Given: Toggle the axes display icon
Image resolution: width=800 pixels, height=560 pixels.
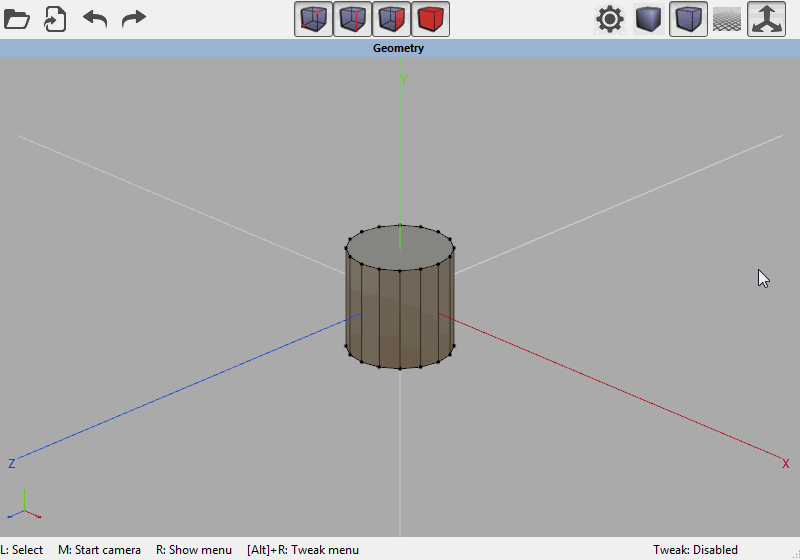Looking at the screenshot, I should pos(766,19).
